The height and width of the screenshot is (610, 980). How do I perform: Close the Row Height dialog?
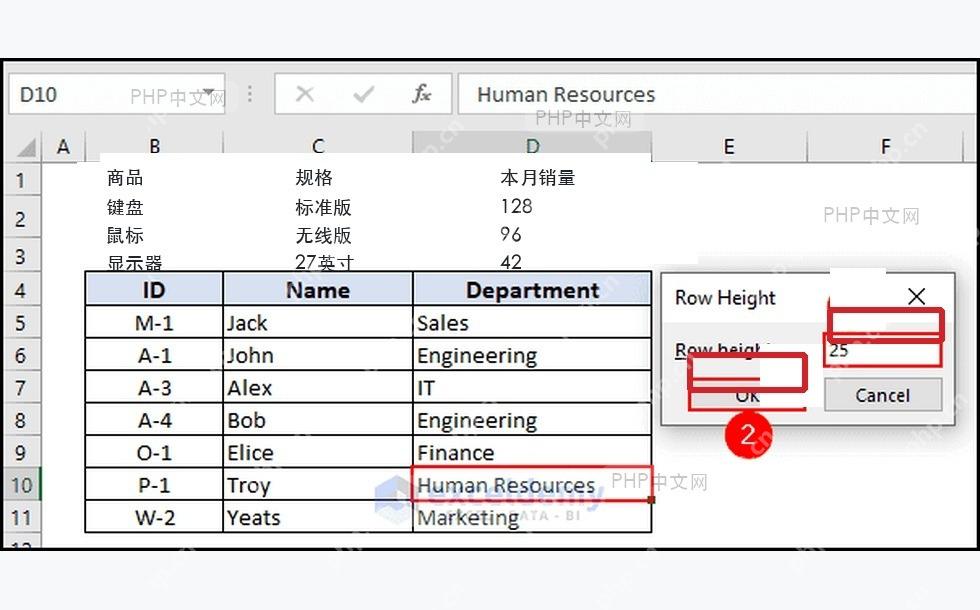click(x=916, y=296)
